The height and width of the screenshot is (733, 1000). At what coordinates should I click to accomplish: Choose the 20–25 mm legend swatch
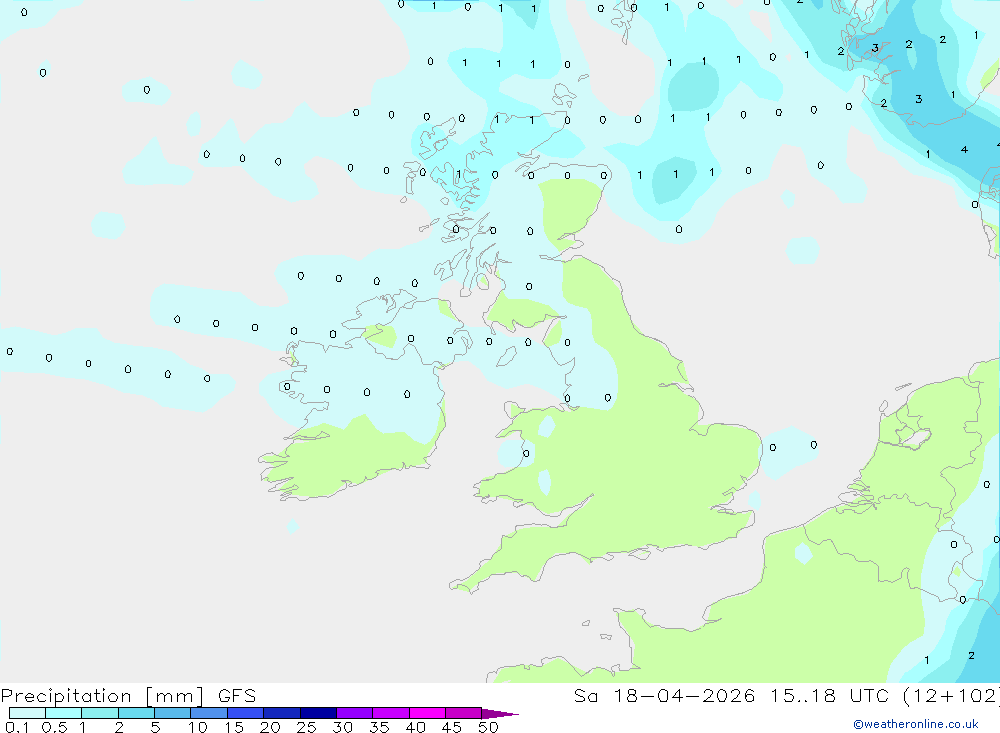(x=282, y=713)
